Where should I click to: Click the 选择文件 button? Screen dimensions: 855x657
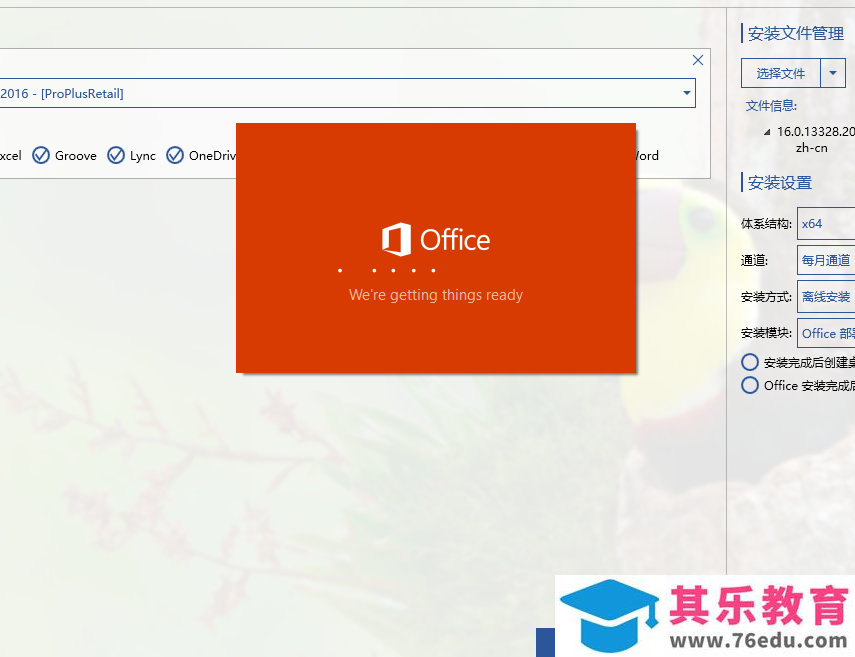[780, 73]
